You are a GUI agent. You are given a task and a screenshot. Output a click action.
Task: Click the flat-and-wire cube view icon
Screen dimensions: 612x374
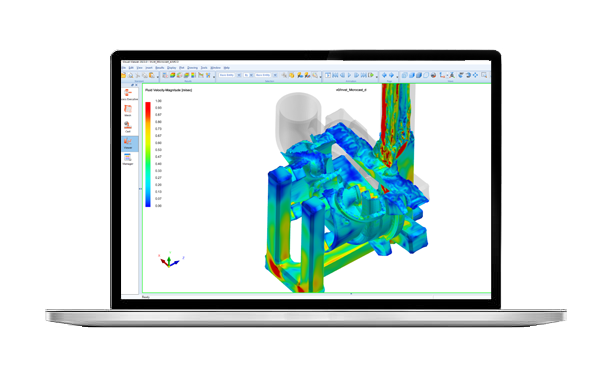pyautogui.click(x=419, y=75)
